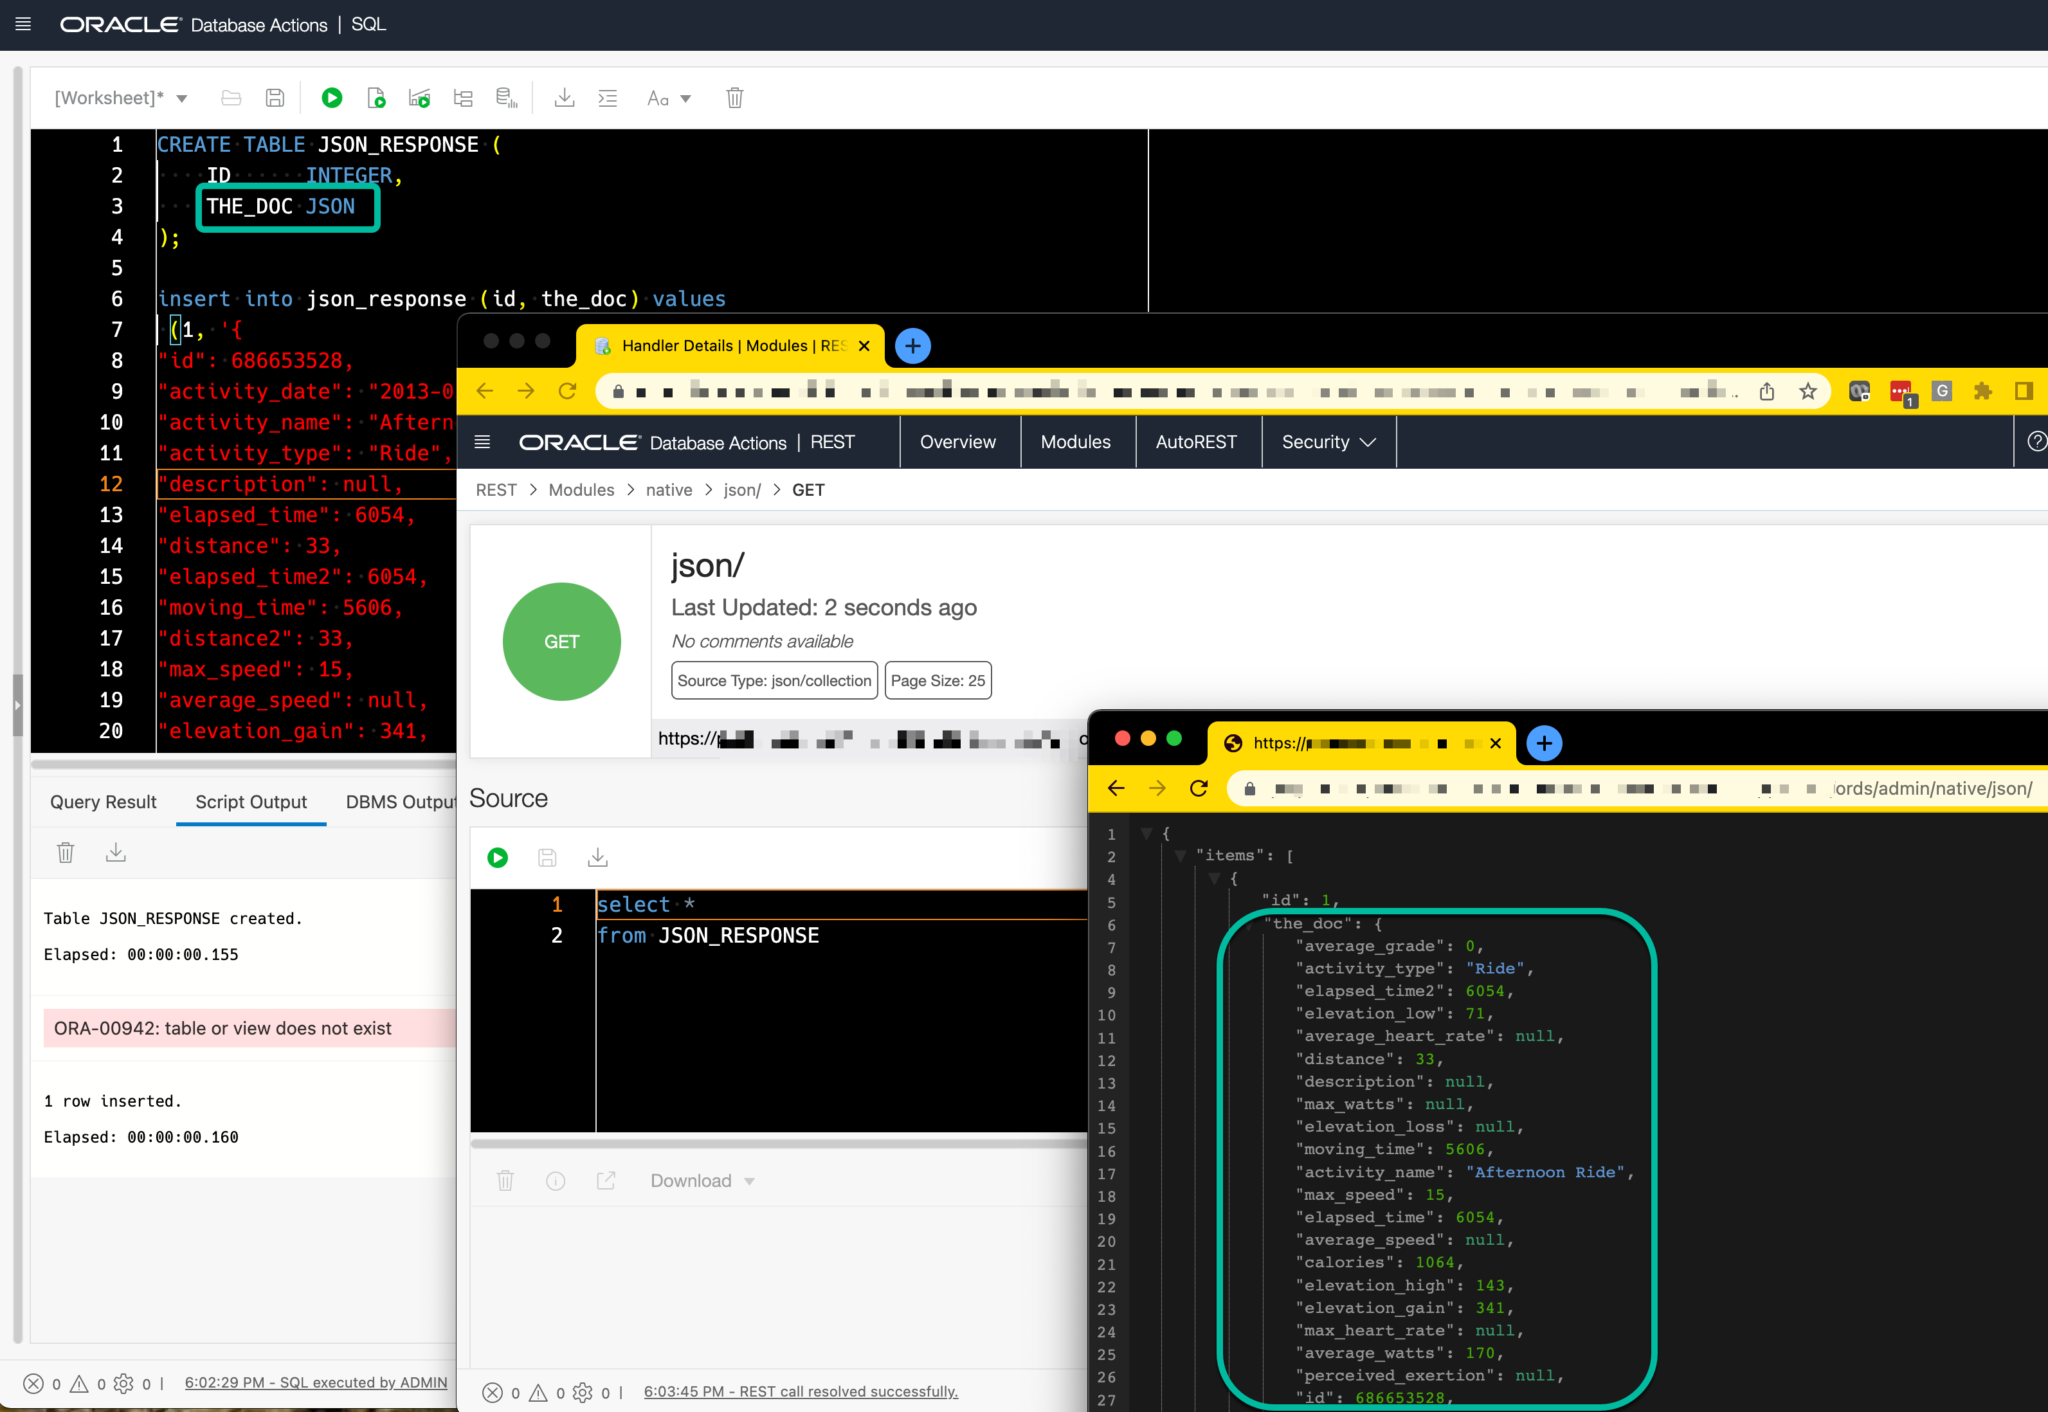Click the ORA-00942 error message row
The width and height of the screenshot is (2048, 1412).
pyautogui.click(x=249, y=1028)
